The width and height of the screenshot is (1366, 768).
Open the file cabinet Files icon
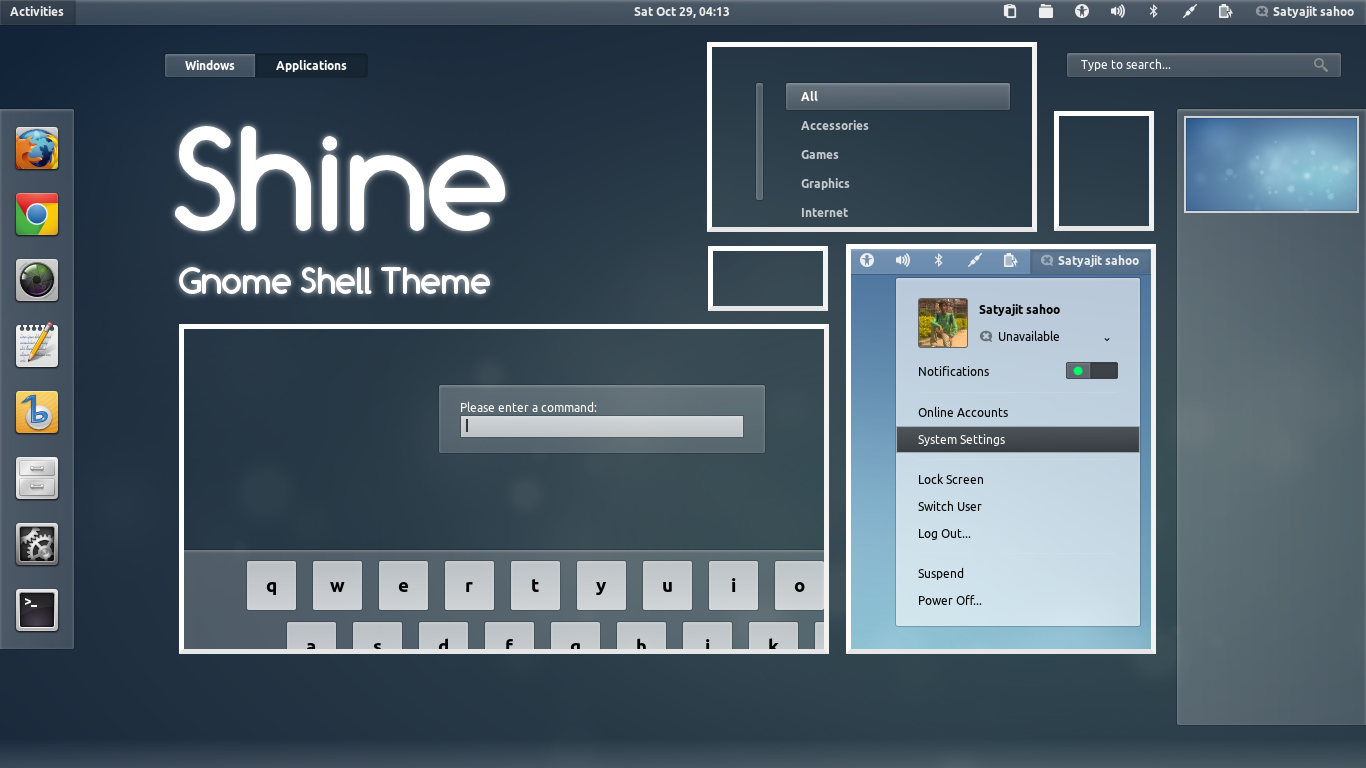coord(37,478)
